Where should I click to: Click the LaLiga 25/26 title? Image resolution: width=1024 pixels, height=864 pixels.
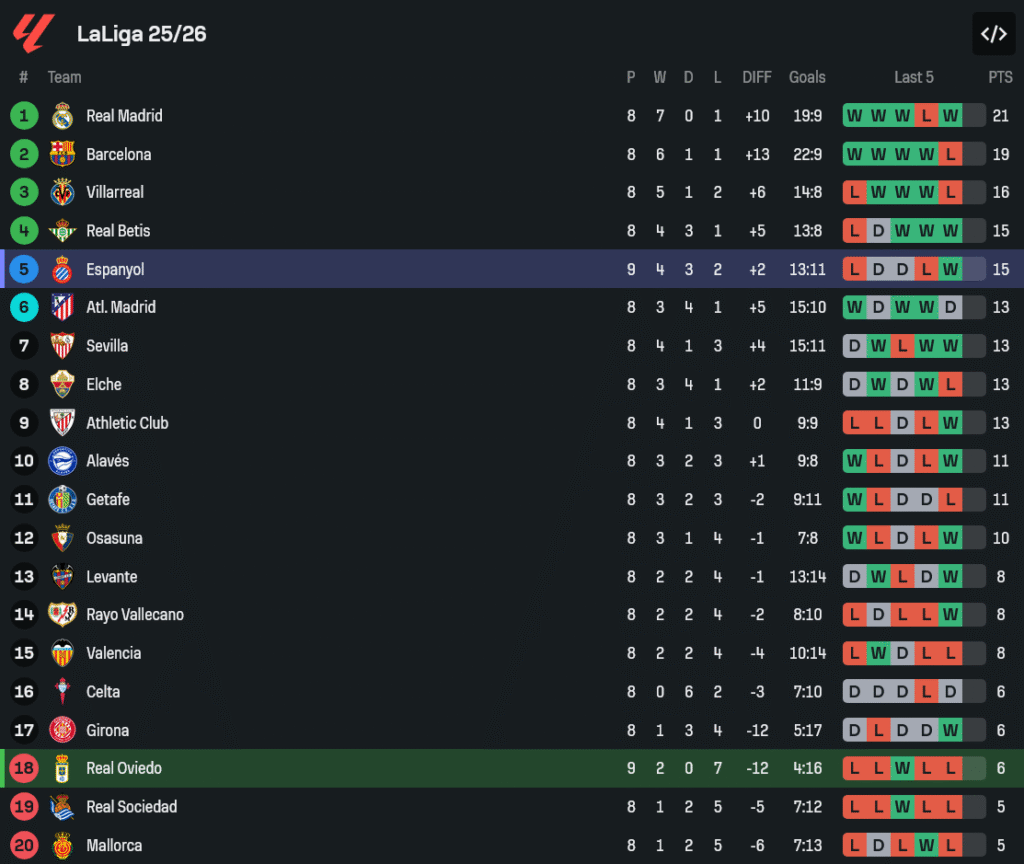[142, 34]
